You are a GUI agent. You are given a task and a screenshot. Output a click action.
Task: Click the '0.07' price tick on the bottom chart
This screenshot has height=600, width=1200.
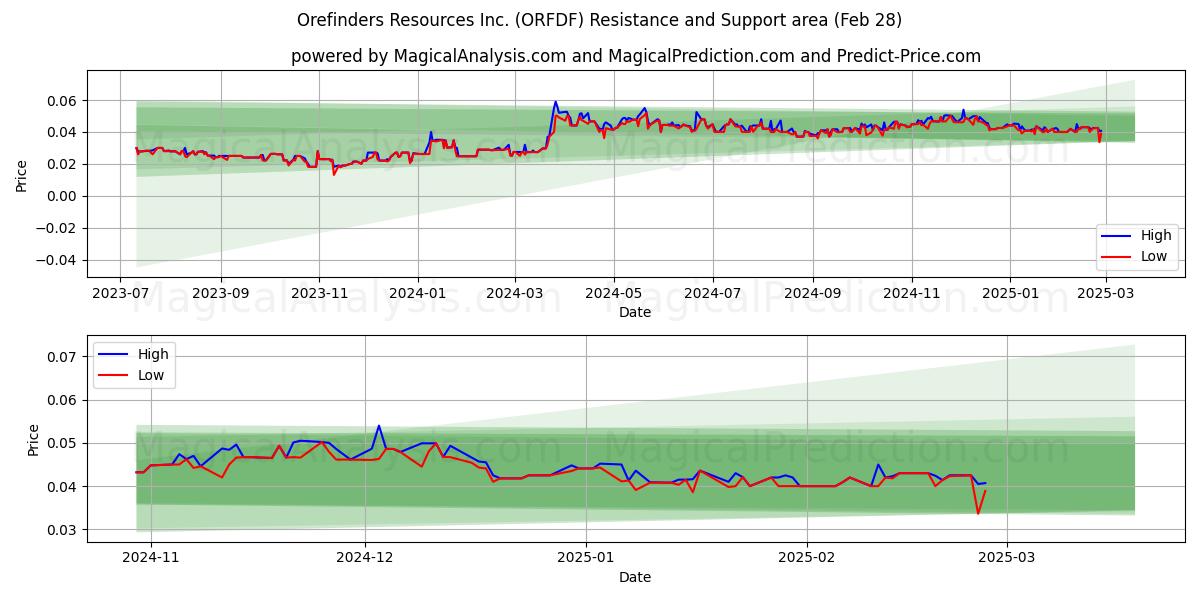(62, 357)
